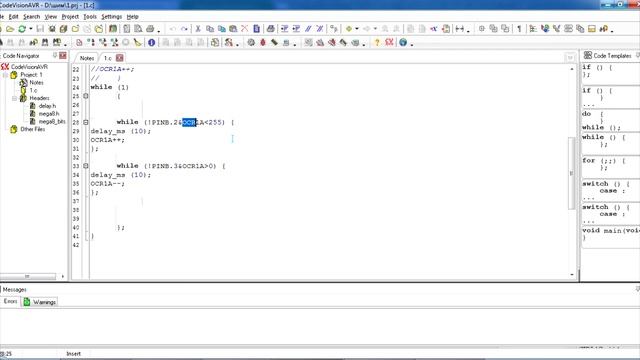
Task: Click the editor vertical scrollbar thumb
Action: pyautogui.click(x=571, y=173)
